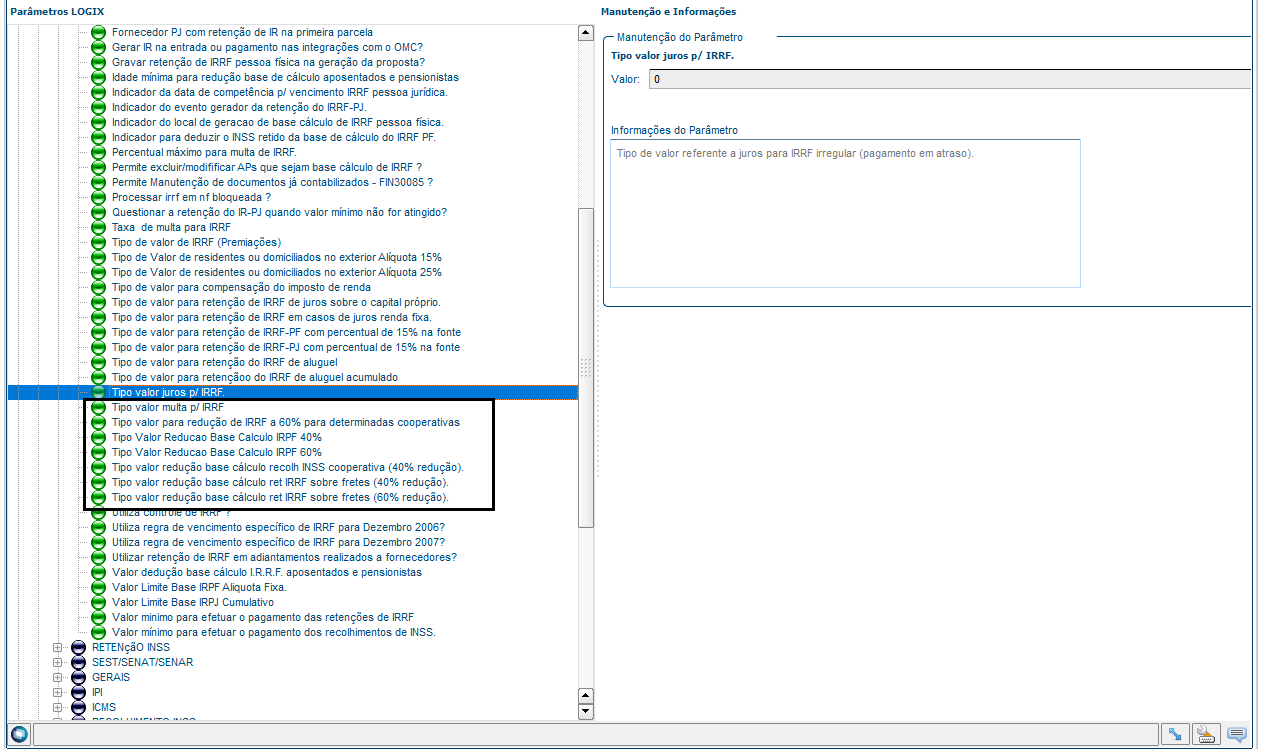
Task: Click green icon beside 'Tipo Valor Reducao Base Calculo IRPF 40%'
Action: click(98, 437)
